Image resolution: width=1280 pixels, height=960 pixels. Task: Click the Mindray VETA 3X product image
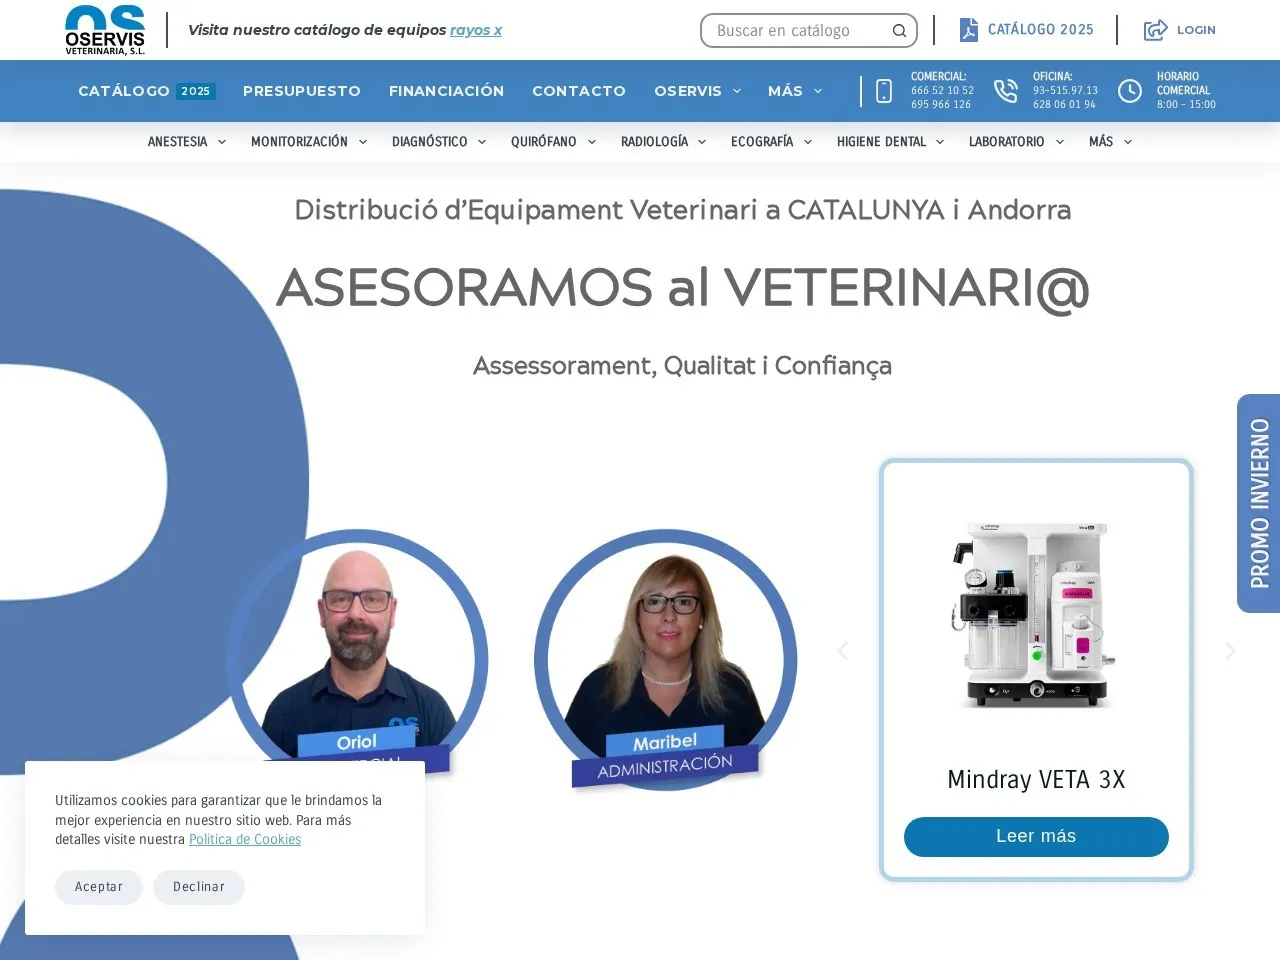pos(1036,614)
